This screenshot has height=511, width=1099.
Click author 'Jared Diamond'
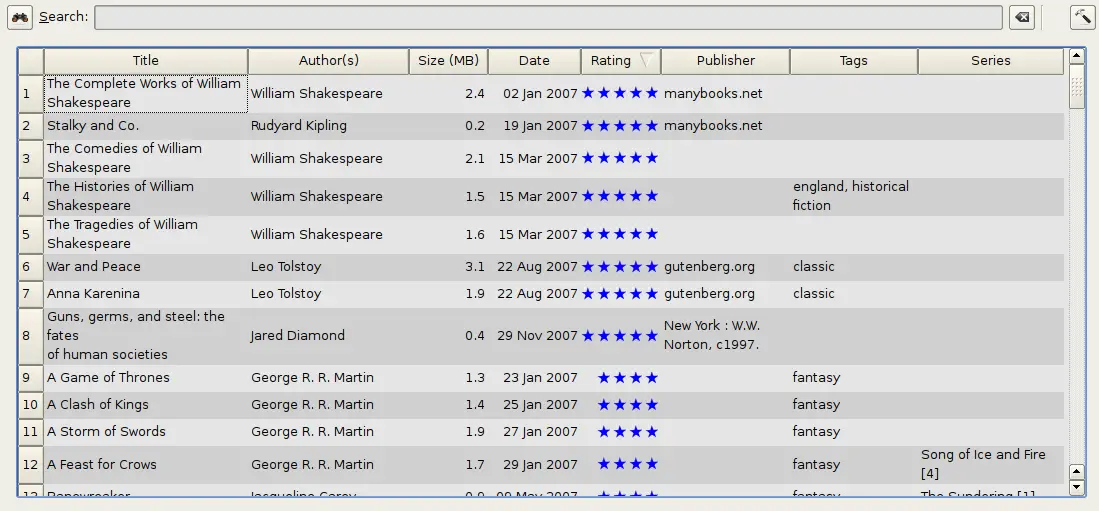298,336
